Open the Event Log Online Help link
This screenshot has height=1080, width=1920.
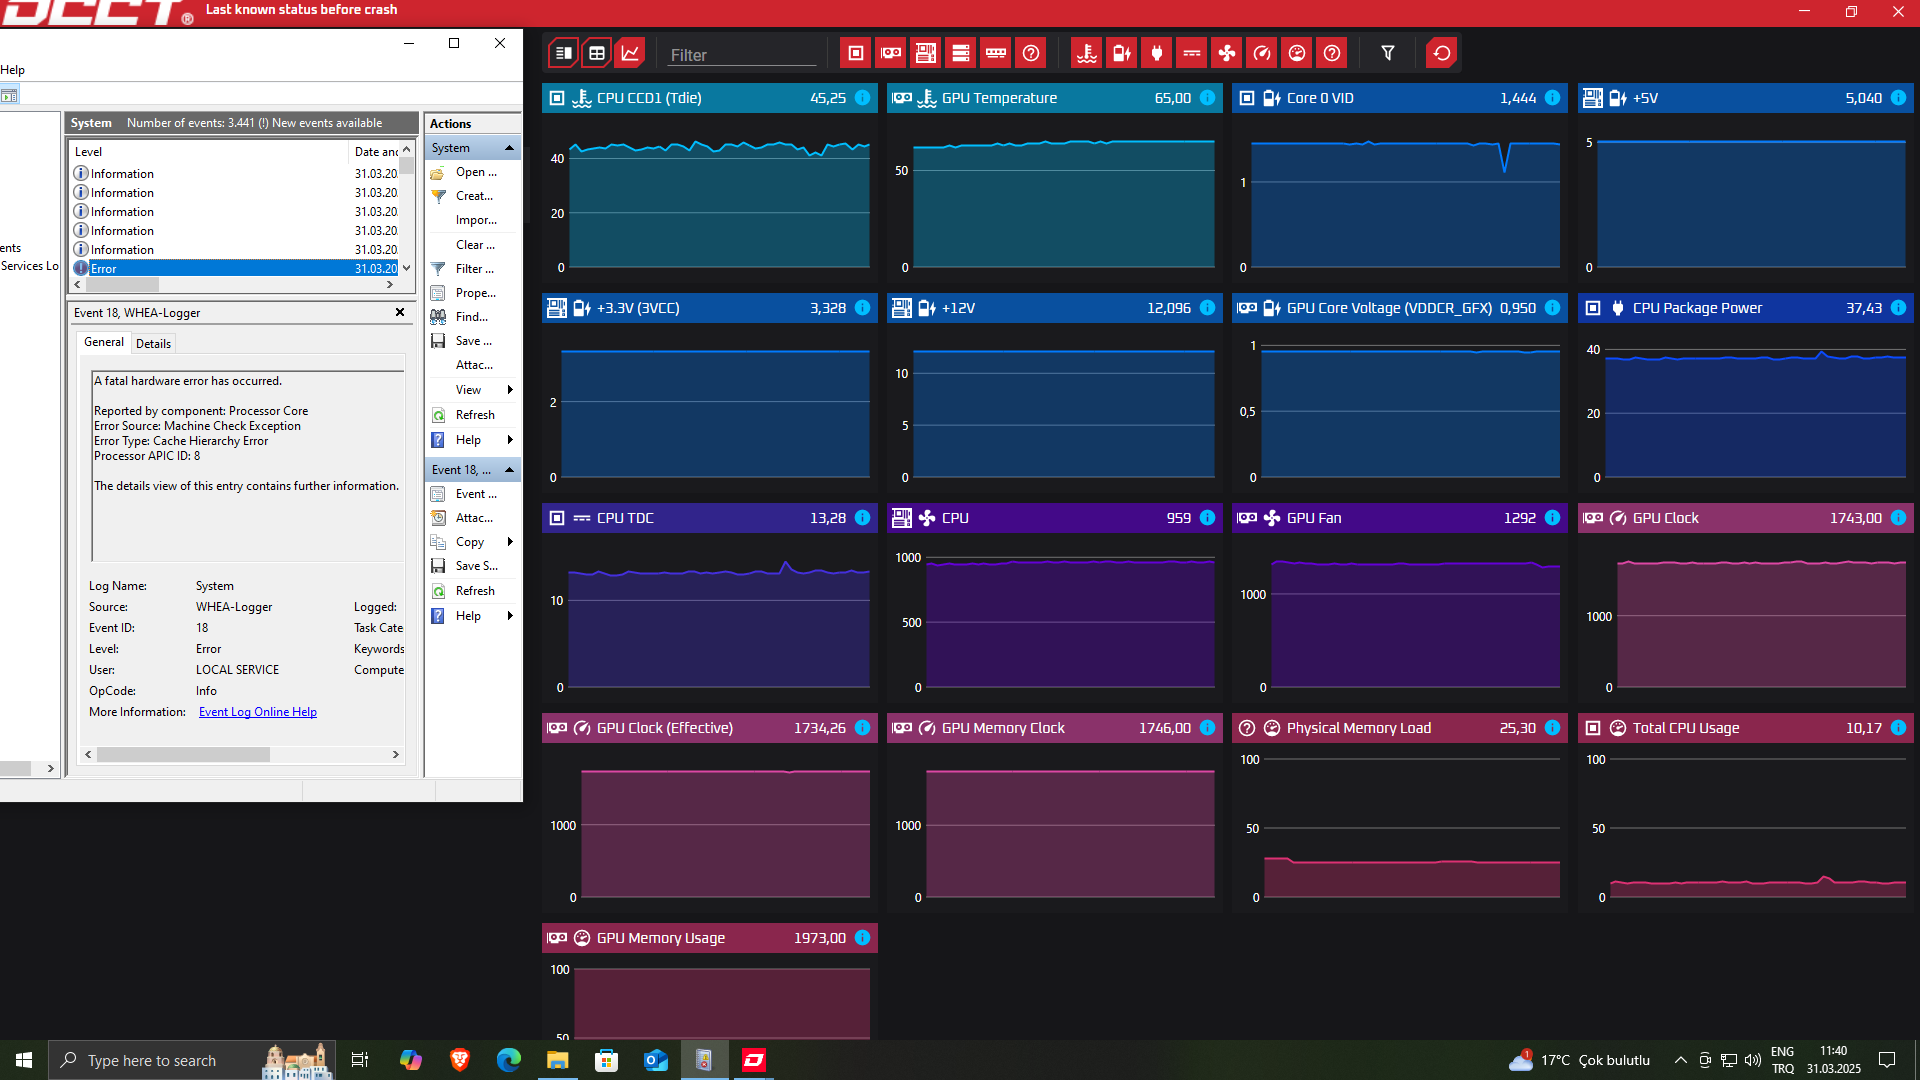coord(257,712)
